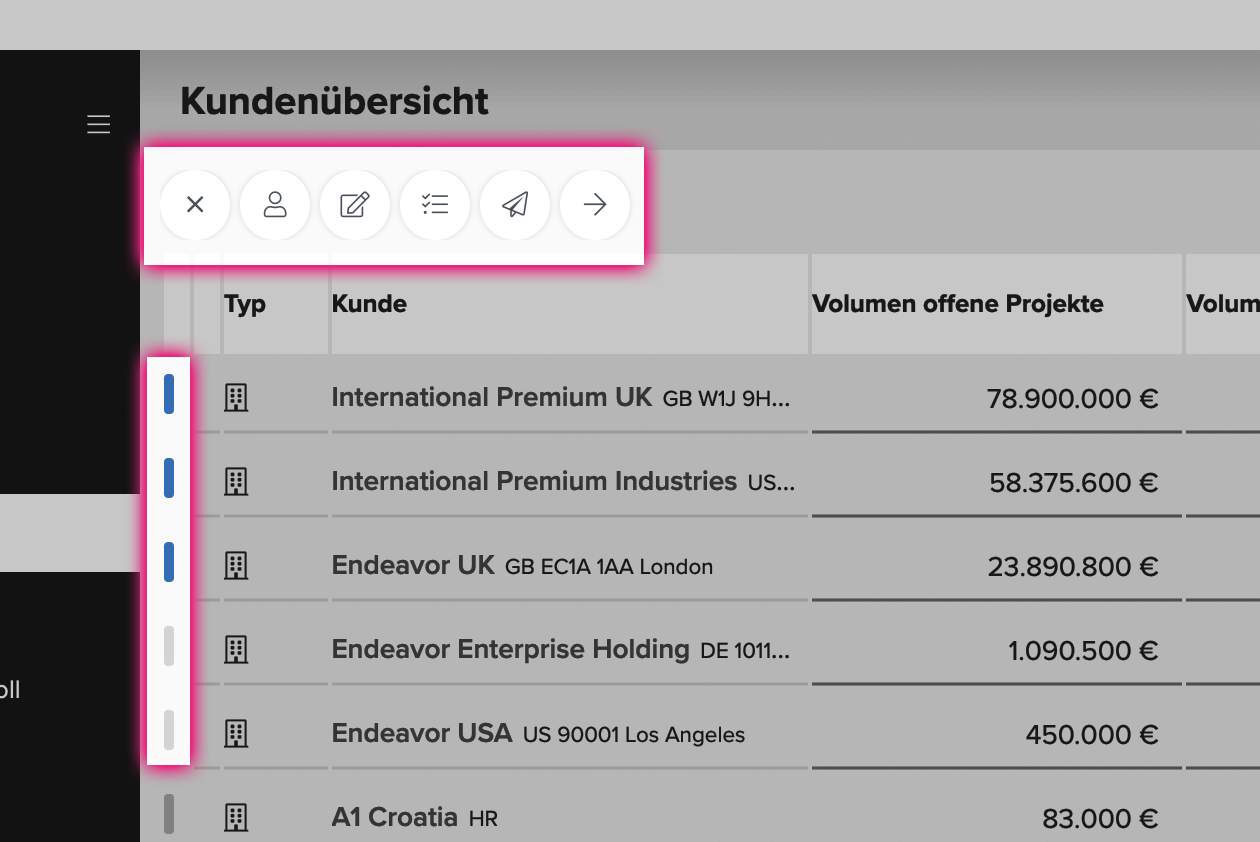The image size is (1260, 842).
Task: Open A1 Croatia customer entry
Action: coord(395,817)
